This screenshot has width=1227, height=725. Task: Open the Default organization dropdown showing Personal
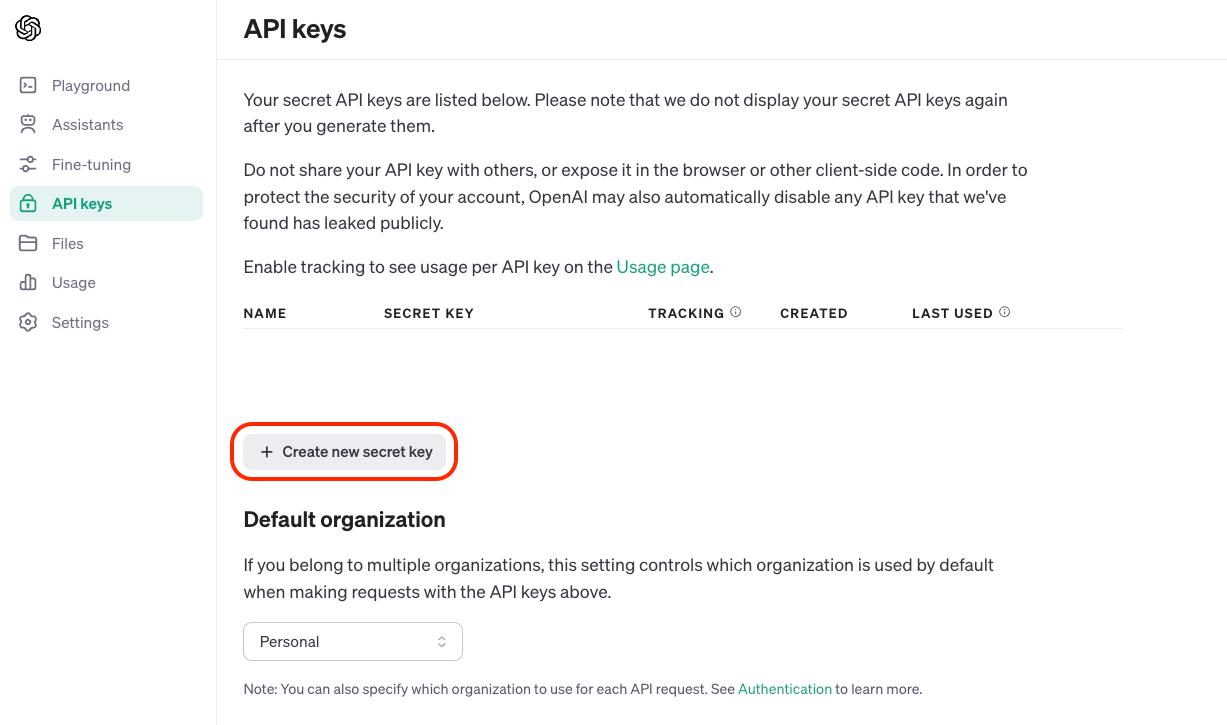point(352,641)
